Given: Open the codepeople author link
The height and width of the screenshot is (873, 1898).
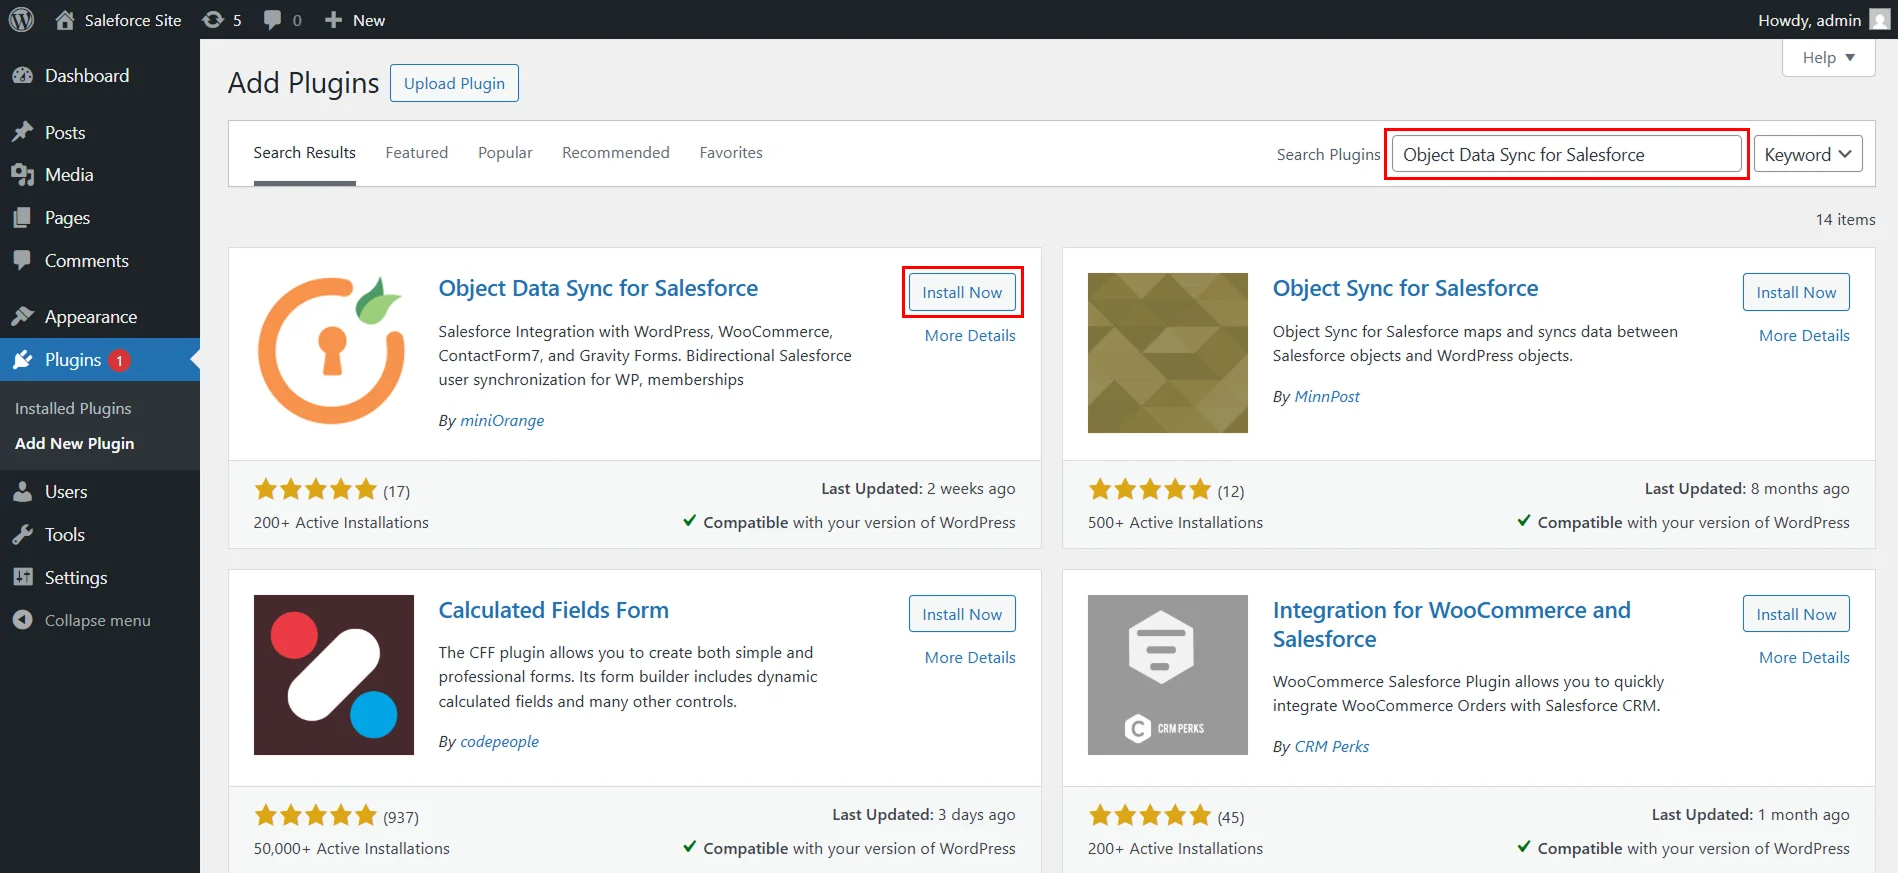Looking at the screenshot, I should (x=499, y=742).
